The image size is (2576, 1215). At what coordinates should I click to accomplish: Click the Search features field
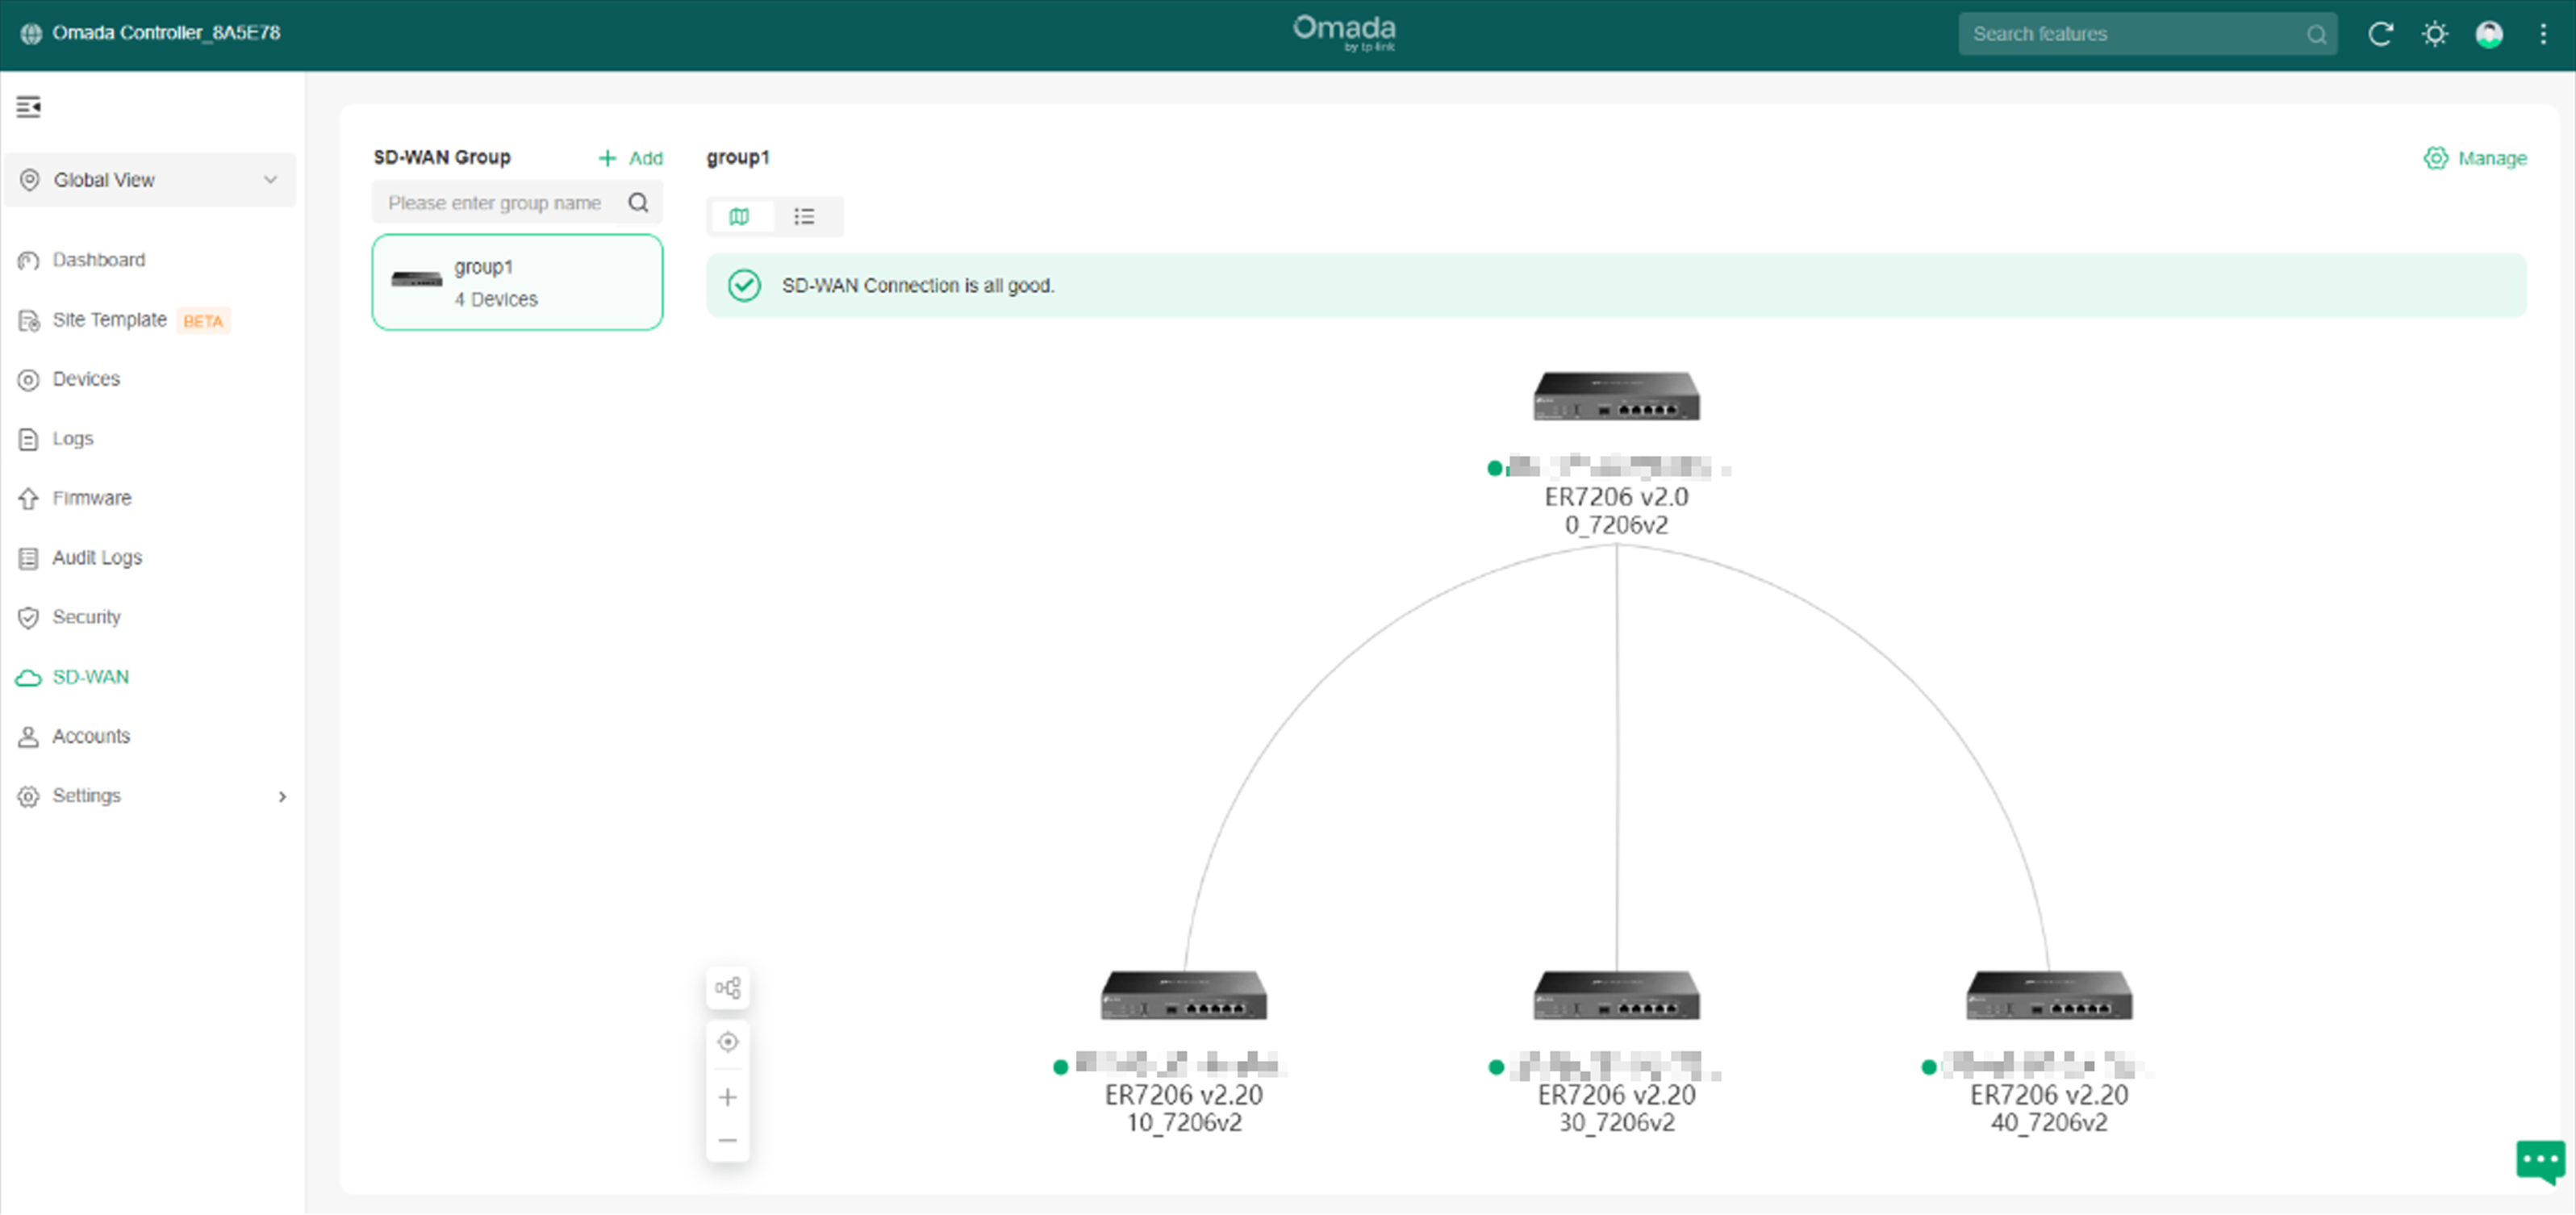coord(2147,34)
